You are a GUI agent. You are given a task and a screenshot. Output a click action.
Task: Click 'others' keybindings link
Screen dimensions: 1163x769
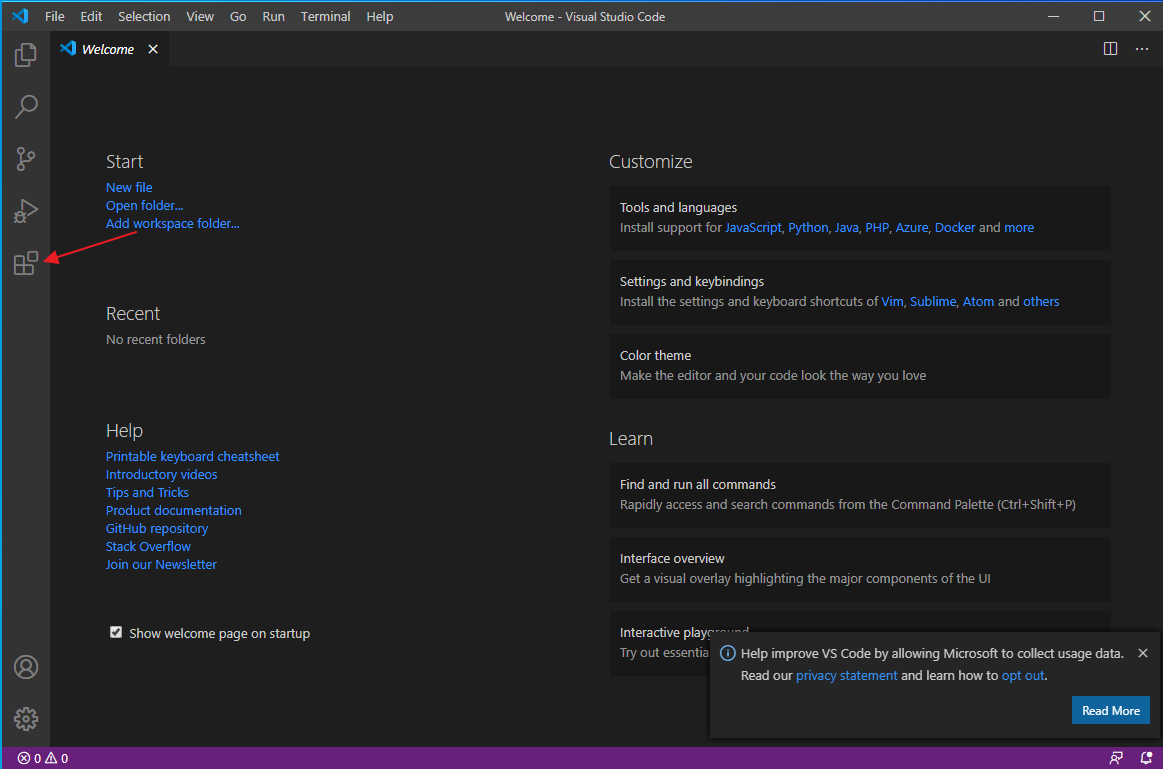(1041, 302)
